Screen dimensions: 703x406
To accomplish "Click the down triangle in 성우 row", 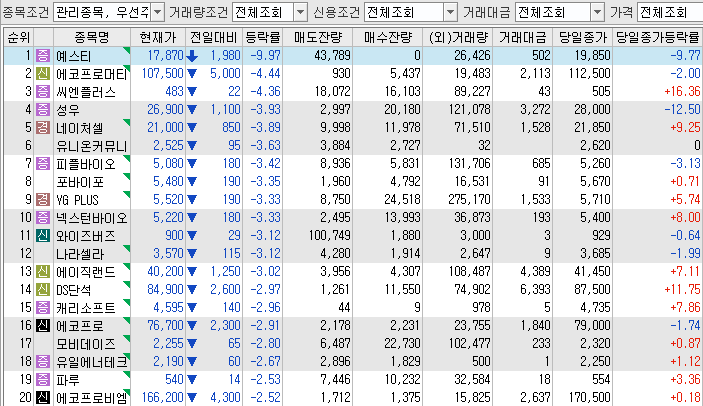I will click(x=192, y=110).
